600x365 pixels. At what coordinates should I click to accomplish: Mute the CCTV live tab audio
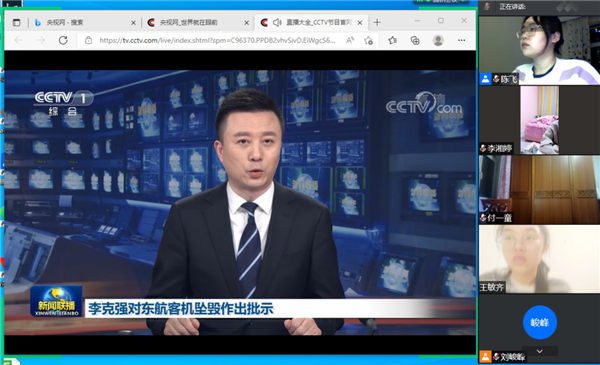pos(277,23)
